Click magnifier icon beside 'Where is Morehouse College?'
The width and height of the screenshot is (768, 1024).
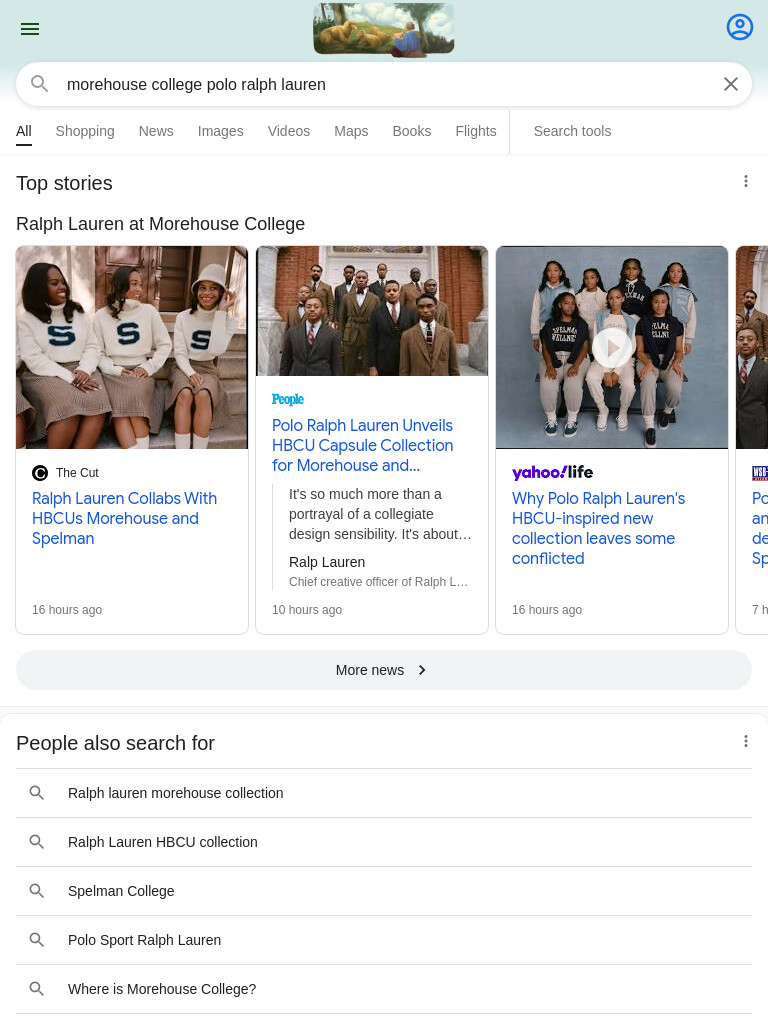(x=37, y=989)
